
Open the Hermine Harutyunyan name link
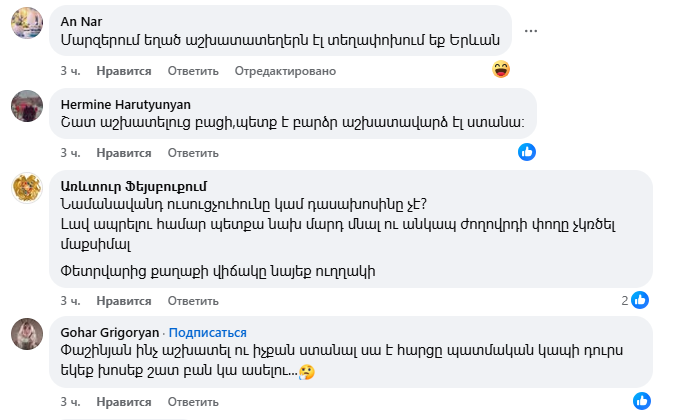(x=125, y=103)
